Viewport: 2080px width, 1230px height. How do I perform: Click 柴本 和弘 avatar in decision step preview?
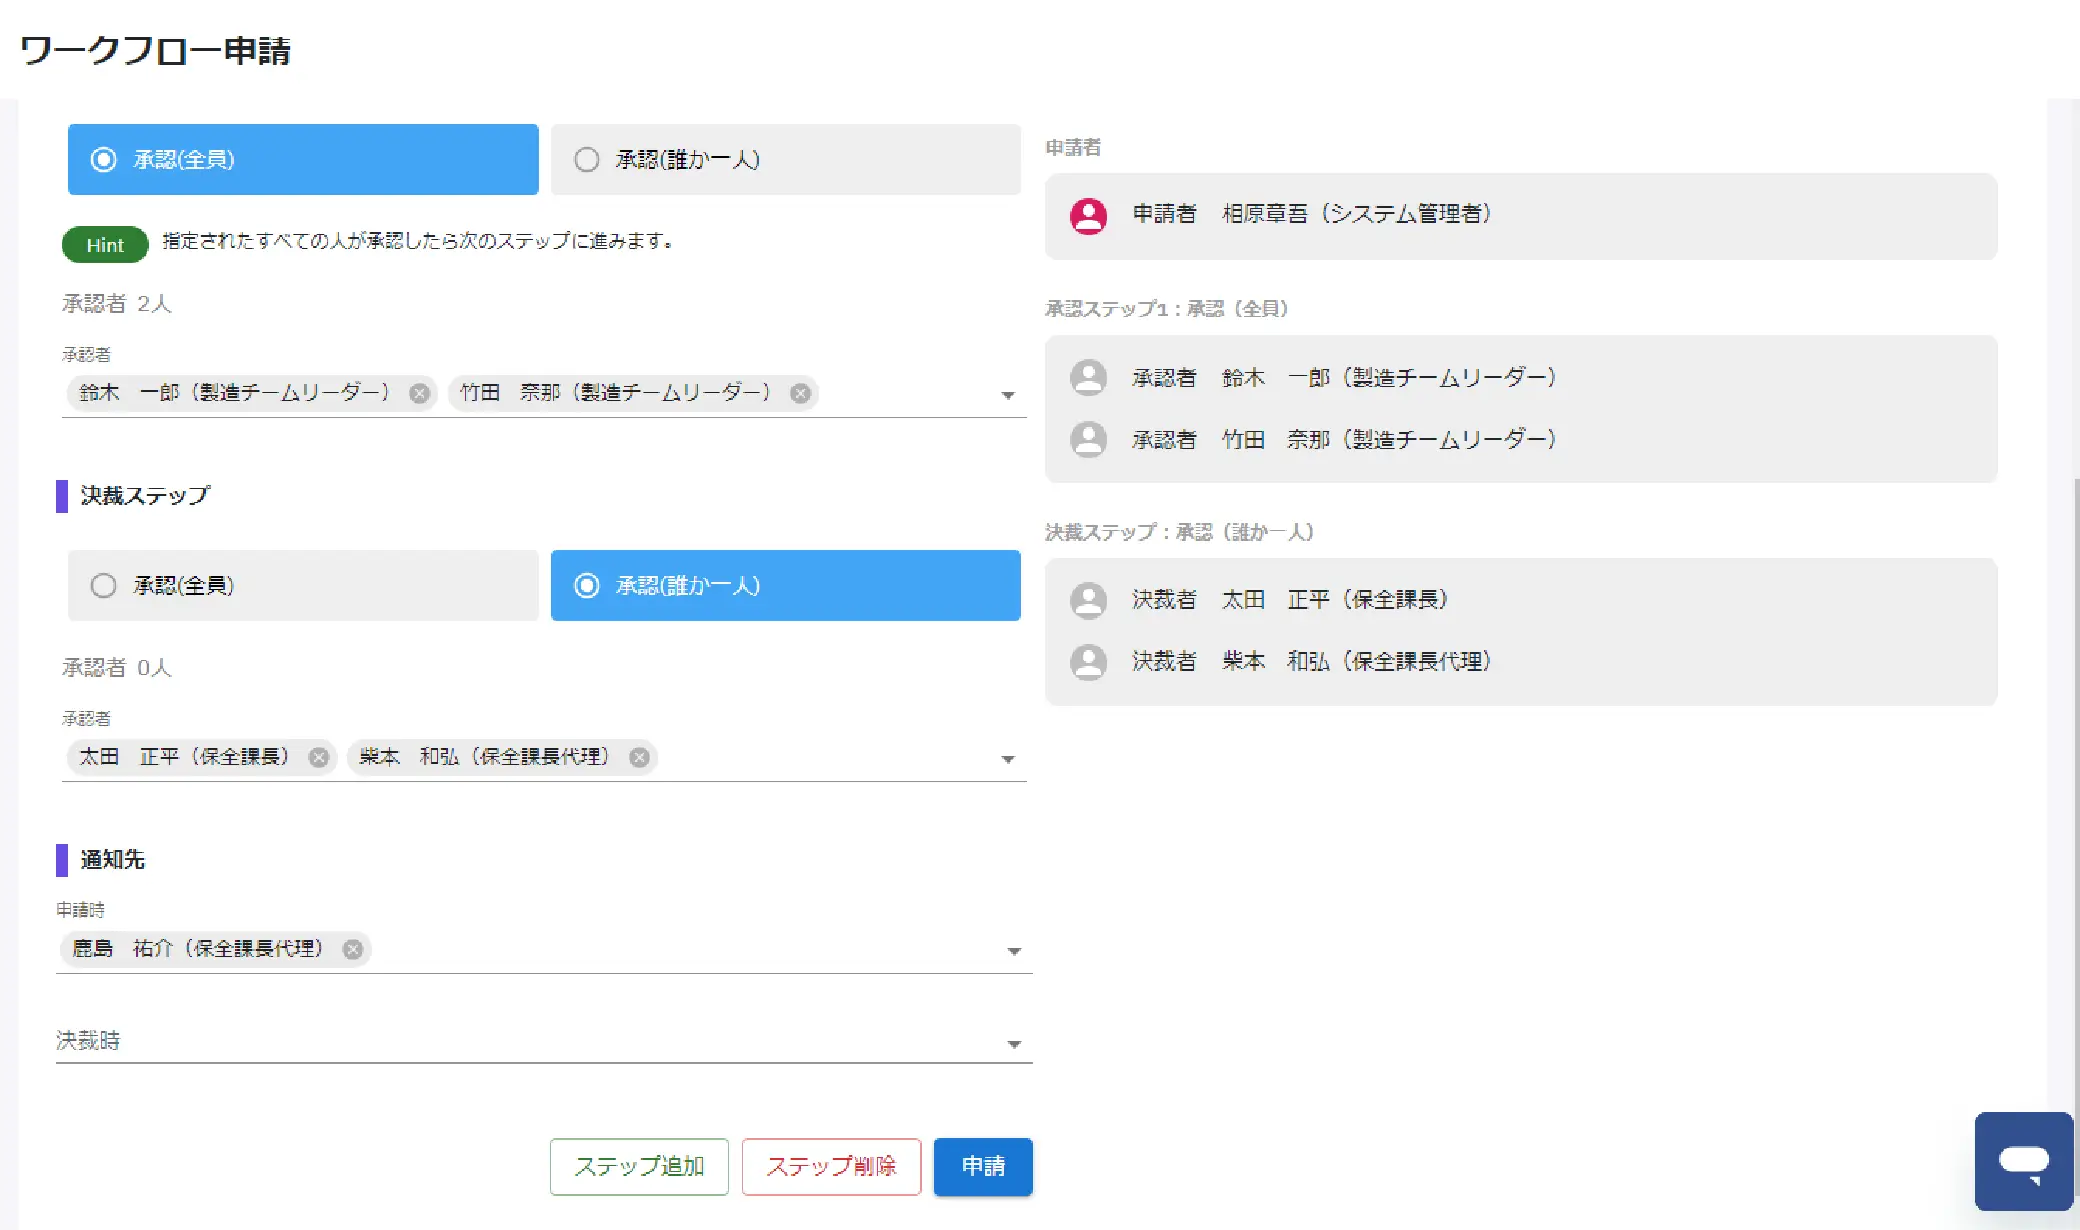pos(1088,661)
